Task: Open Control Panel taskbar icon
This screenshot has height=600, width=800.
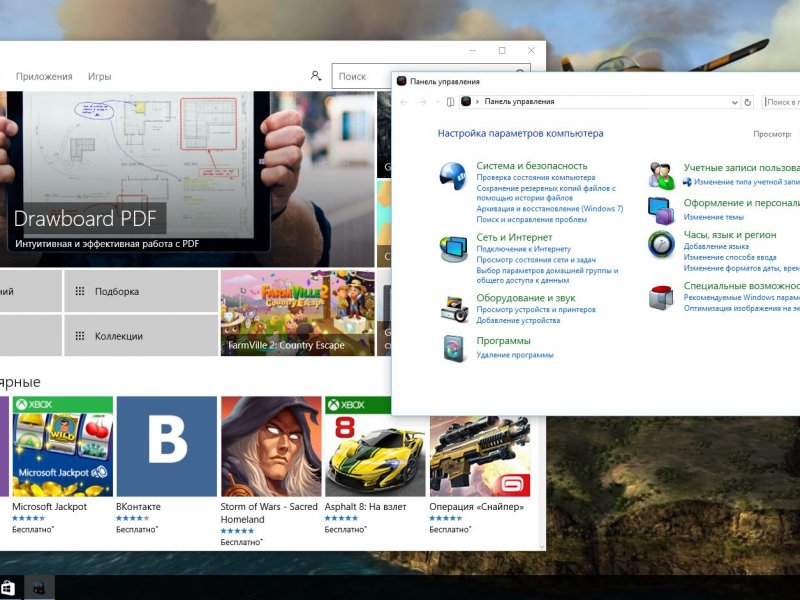Action: pos(39,588)
